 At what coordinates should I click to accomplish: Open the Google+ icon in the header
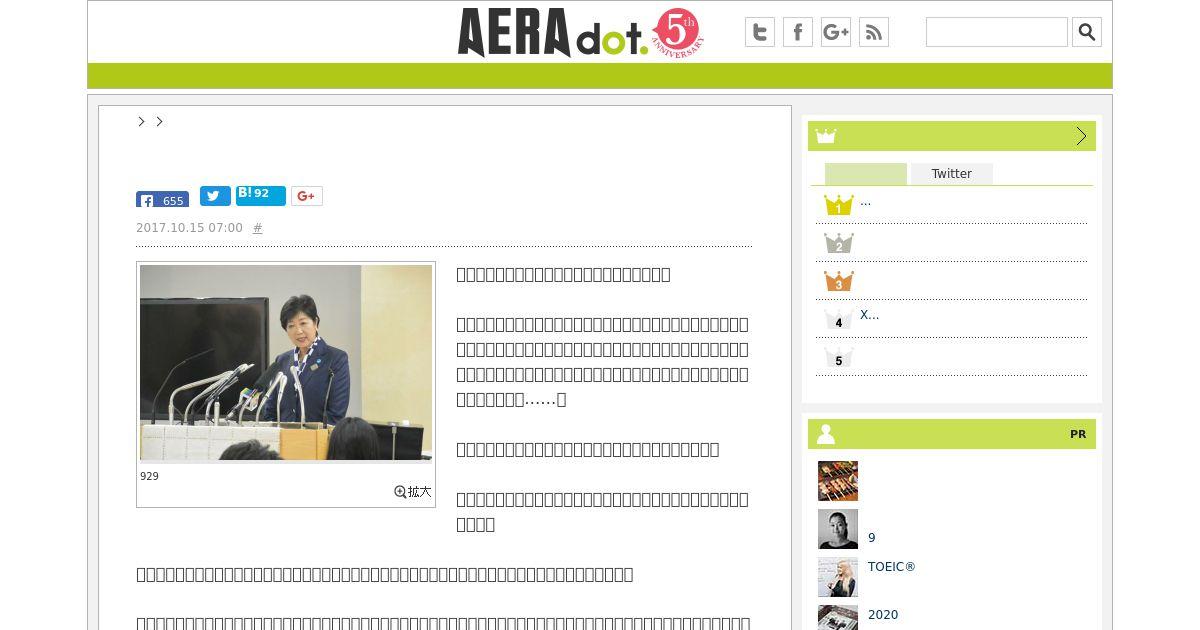836,32
